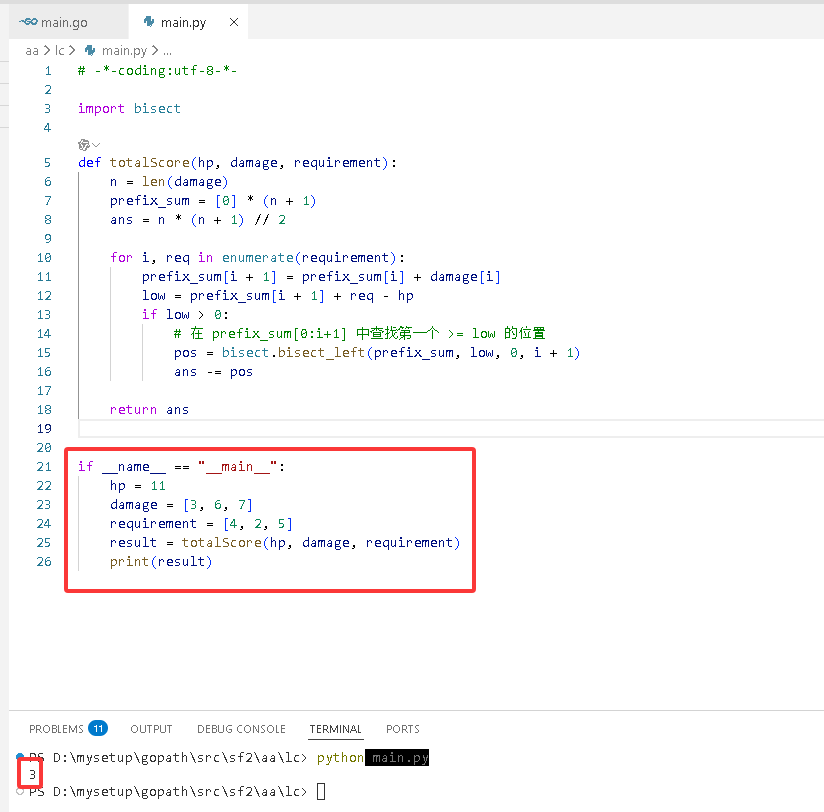Open the 'lc' breadcrumb folder
Screen dimensions: 824x812
click(x=59, y=50)
